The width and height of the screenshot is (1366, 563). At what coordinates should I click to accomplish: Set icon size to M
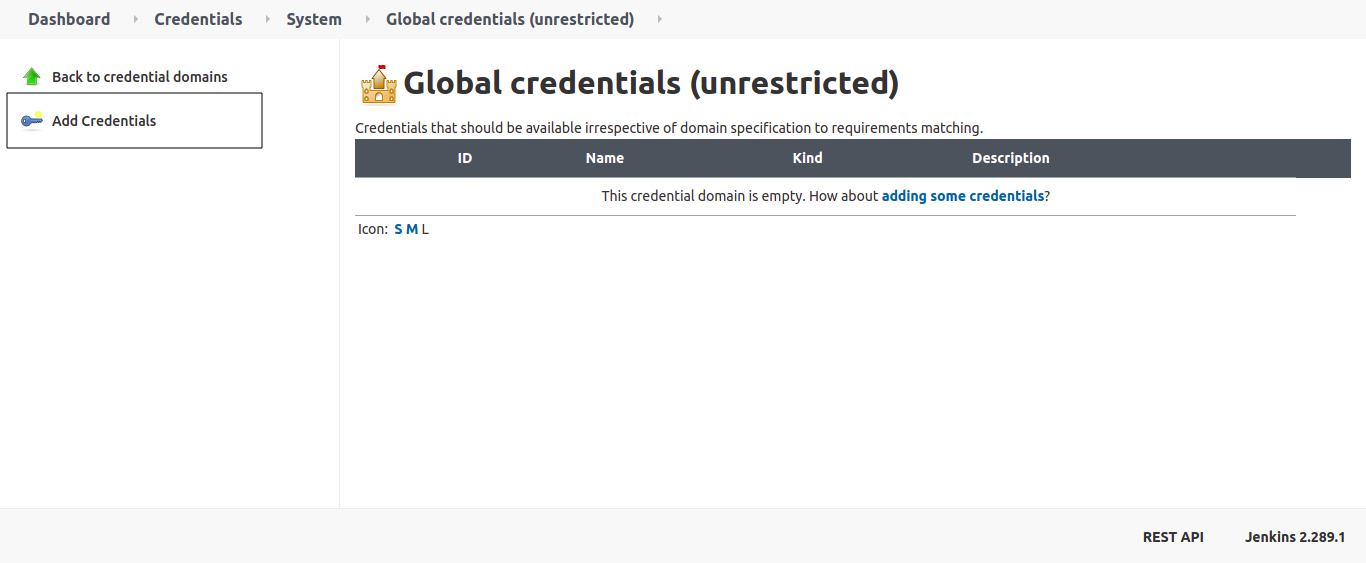point(412,229)
